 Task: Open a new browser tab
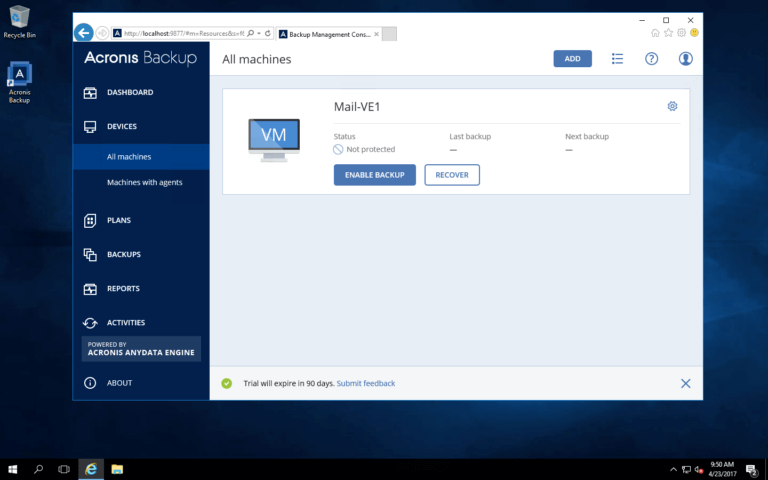[x=389, y=34]
